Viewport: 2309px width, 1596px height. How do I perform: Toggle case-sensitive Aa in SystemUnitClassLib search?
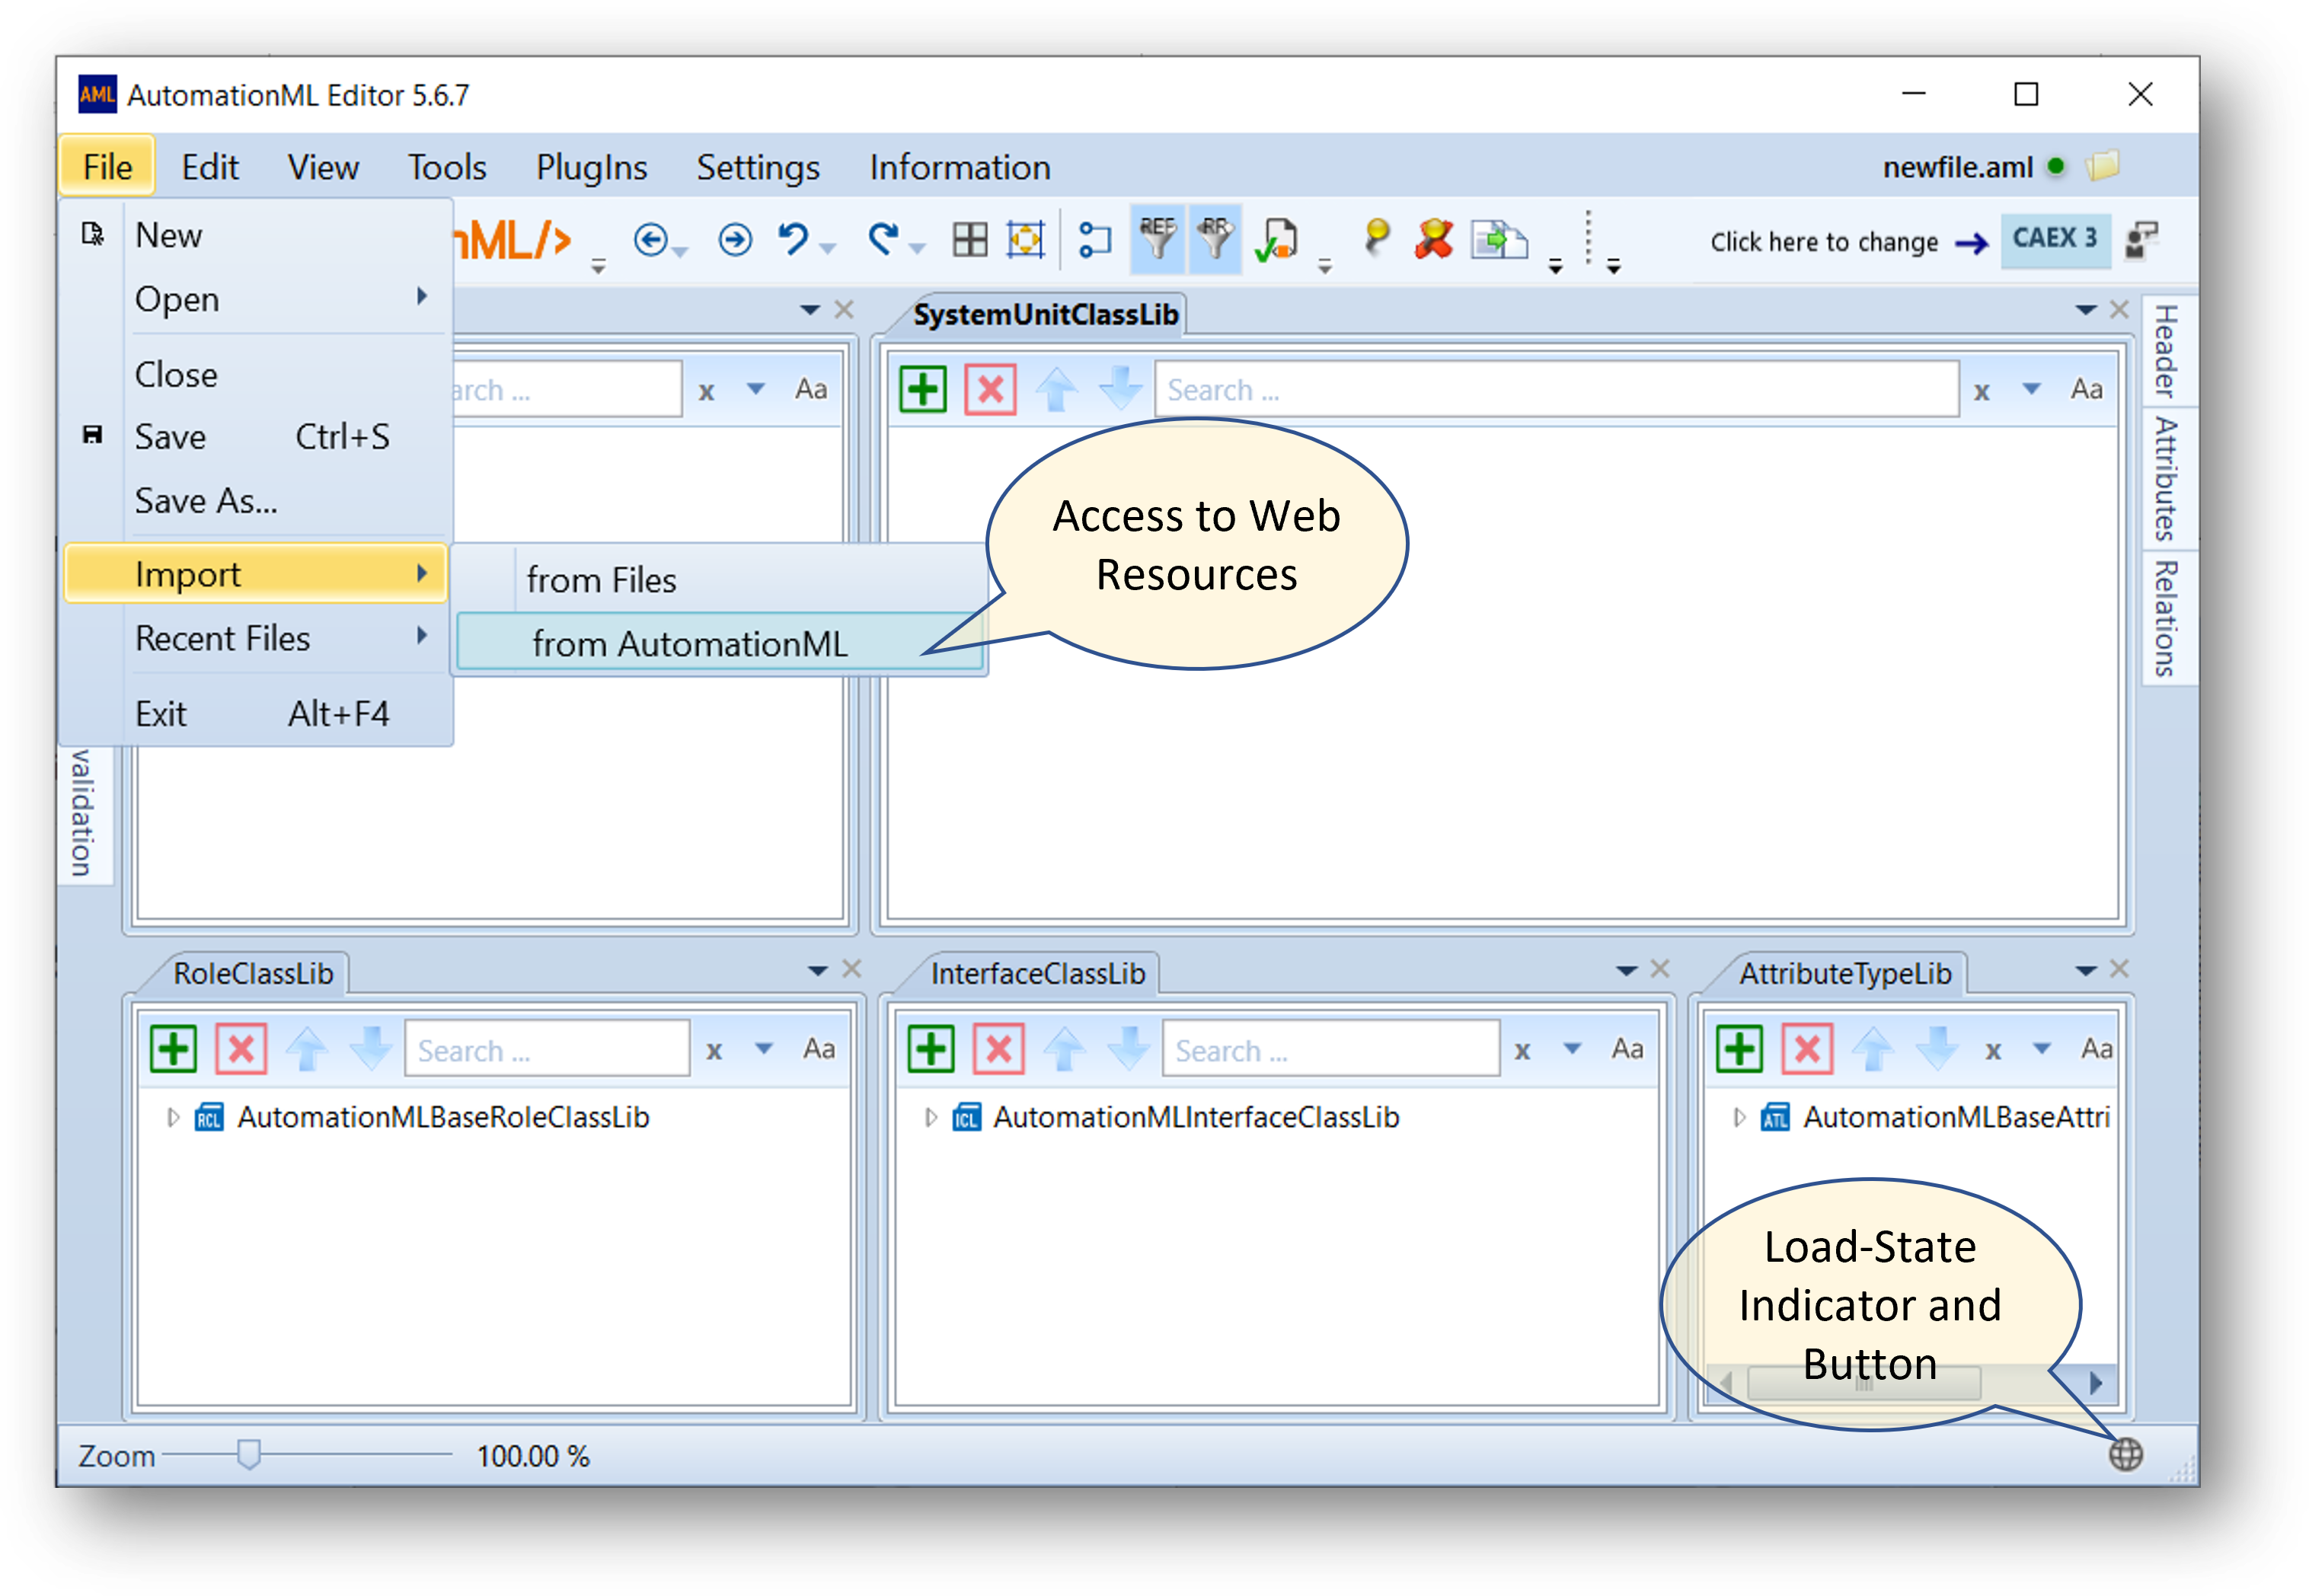point(2086,389)
